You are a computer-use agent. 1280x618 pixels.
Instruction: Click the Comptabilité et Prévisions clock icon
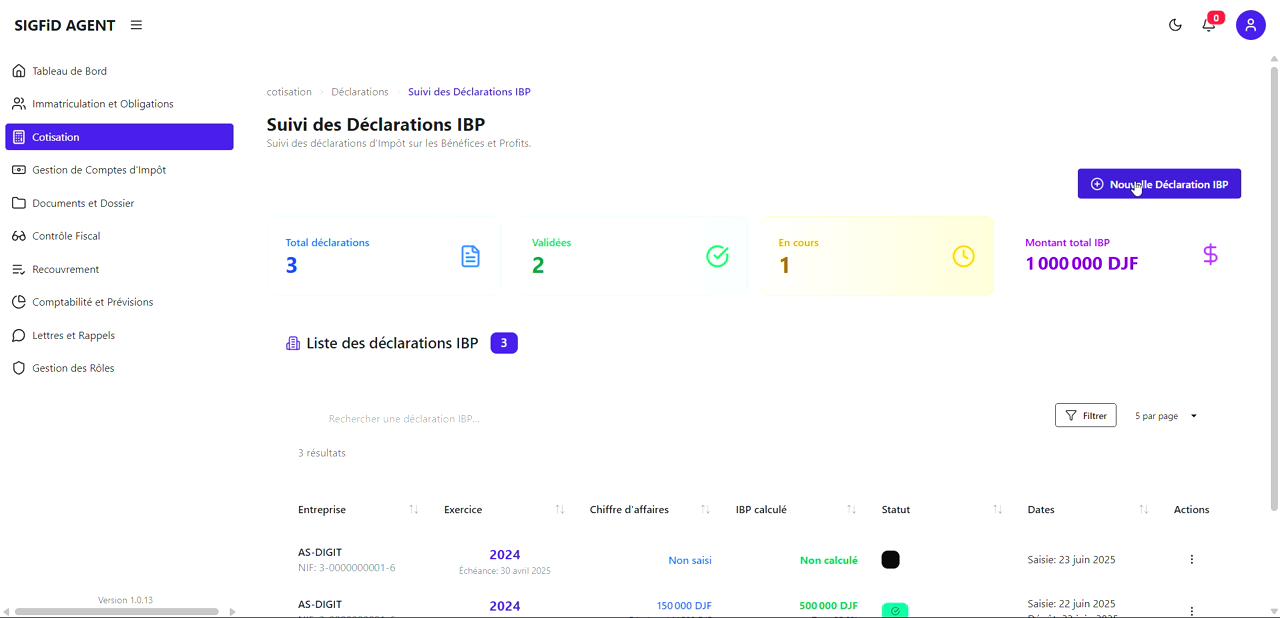[18, 302]
